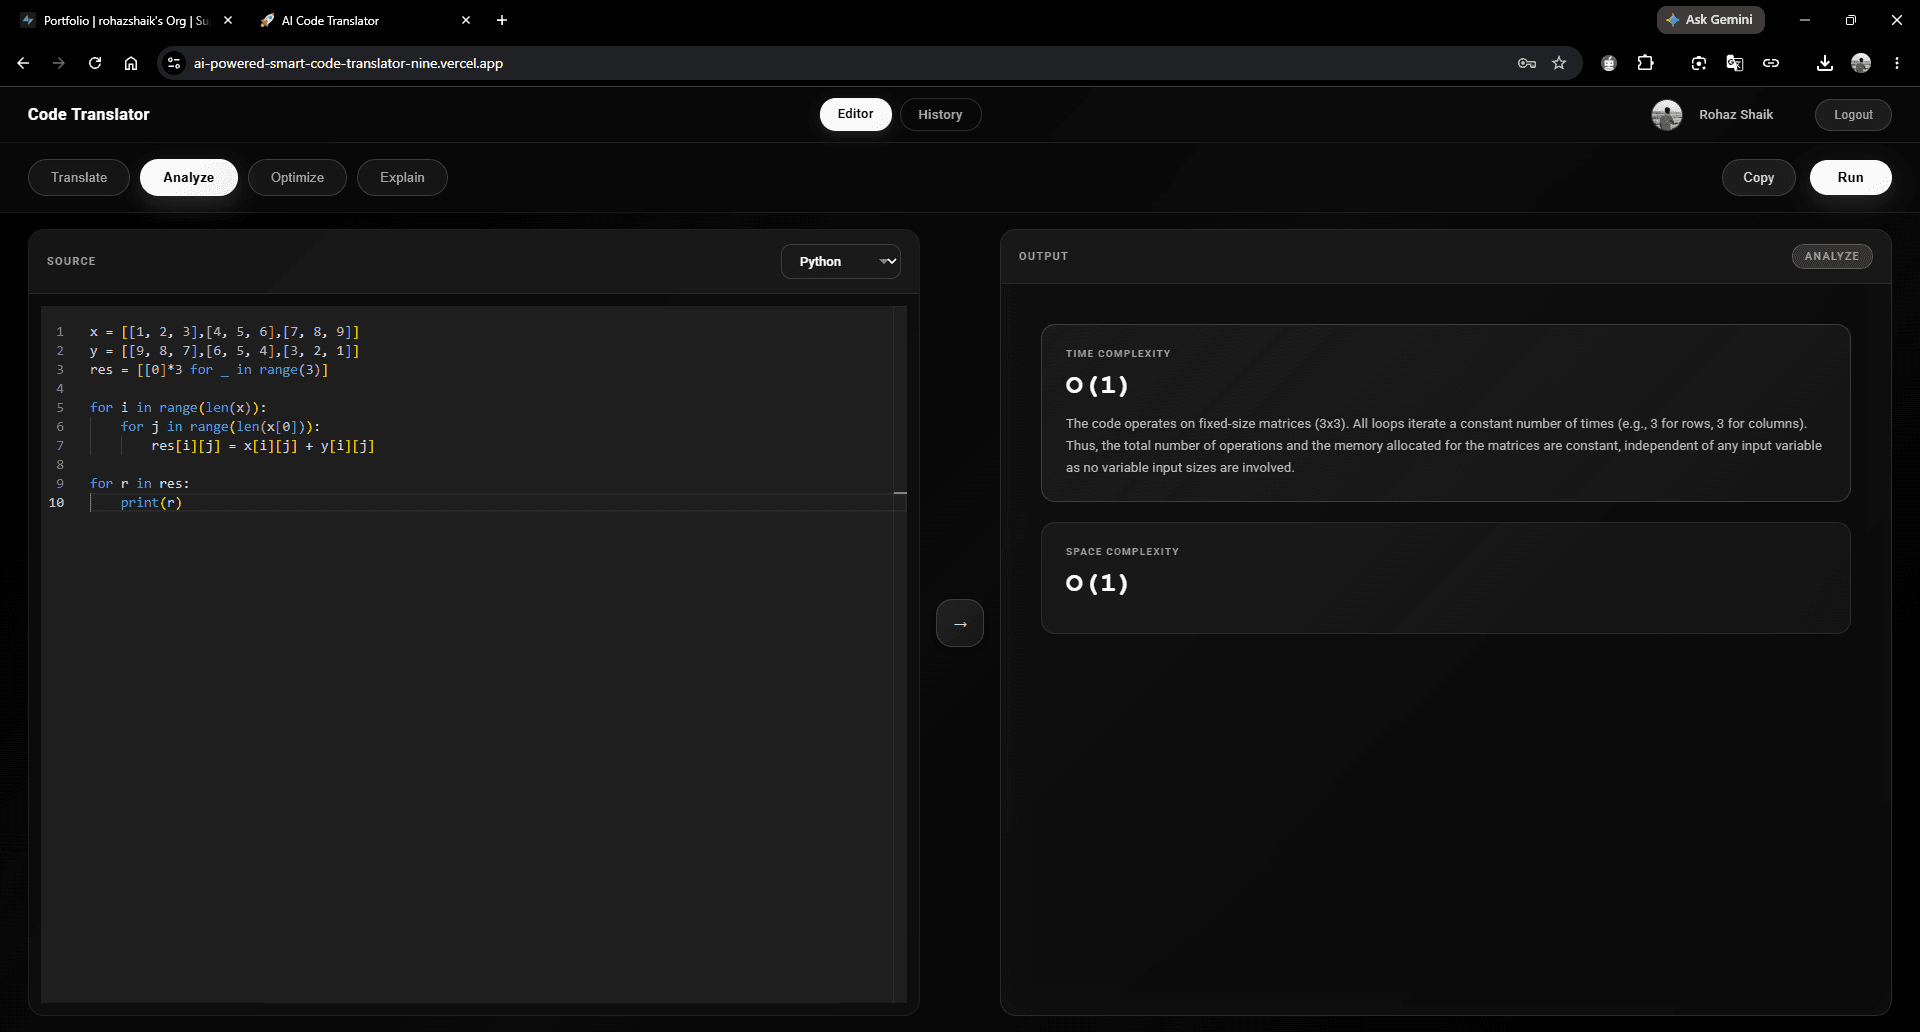
Task: Click the ANALYZE badge in output panel
Action: click(1831, 256)
